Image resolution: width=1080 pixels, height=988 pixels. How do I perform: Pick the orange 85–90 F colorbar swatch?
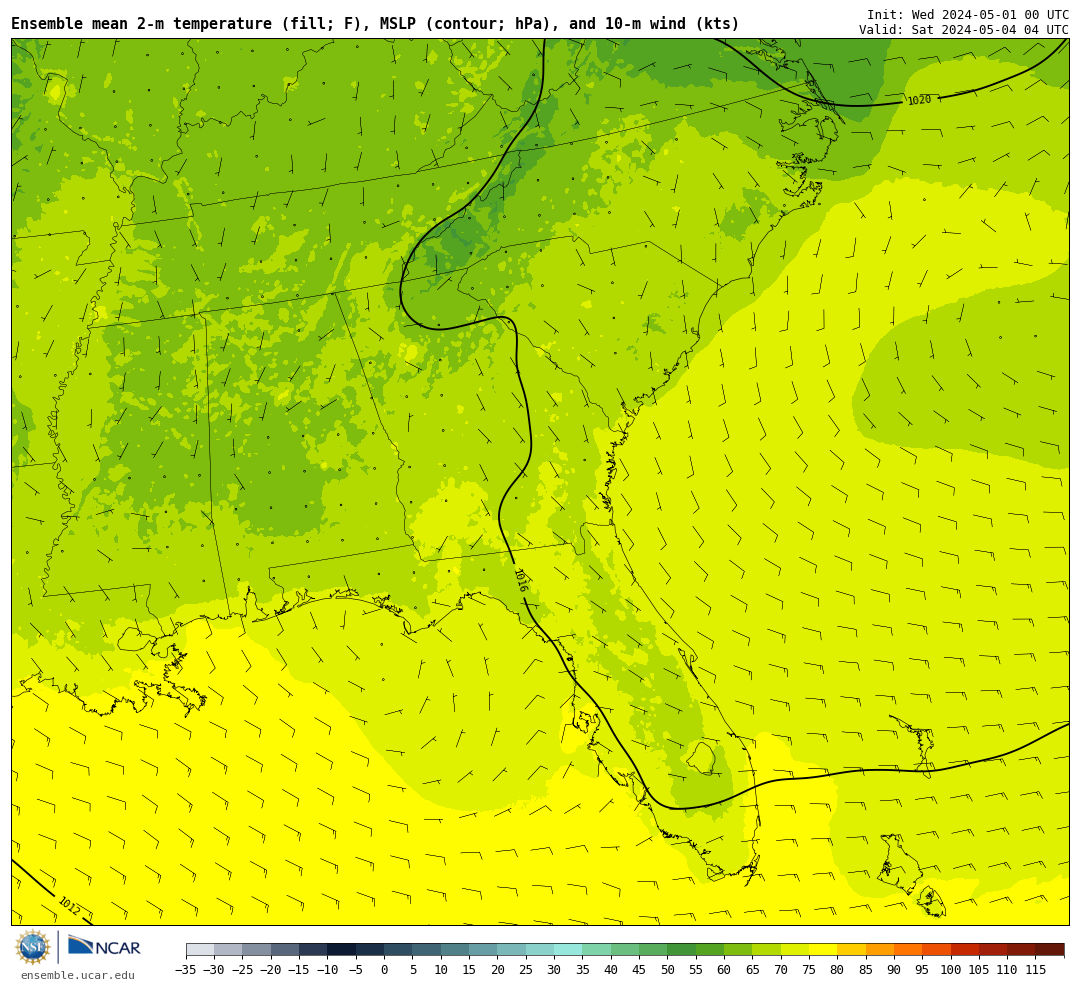pyautogui.click(x=880, y=950)
